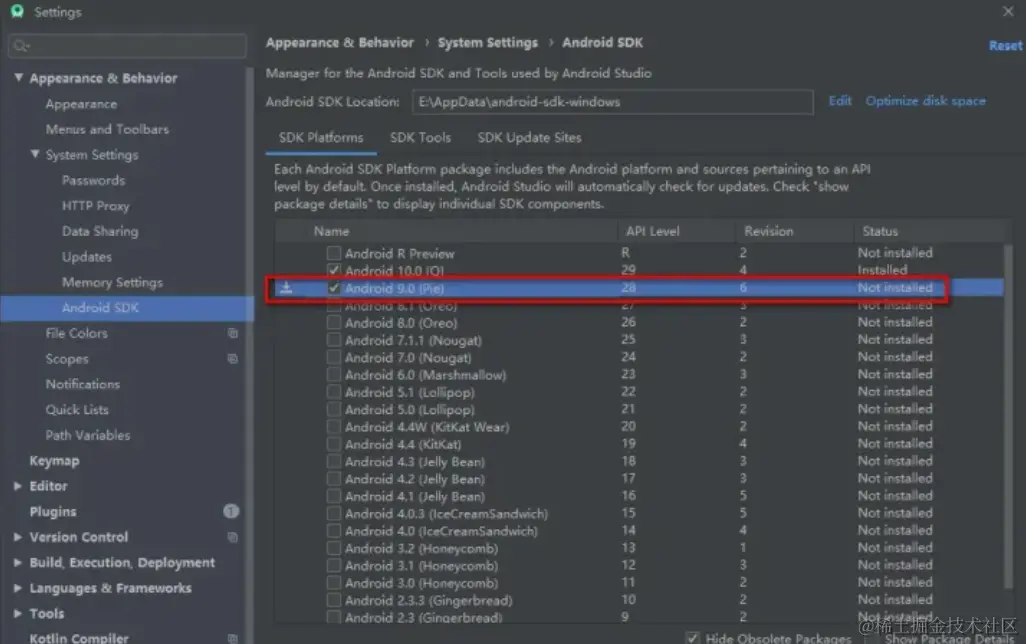Image resolution: width=1026 pixels, height=644 pixels.
Task: Select the Android 4.3 (Jelly Bean) row
Action: coord(639,461)
